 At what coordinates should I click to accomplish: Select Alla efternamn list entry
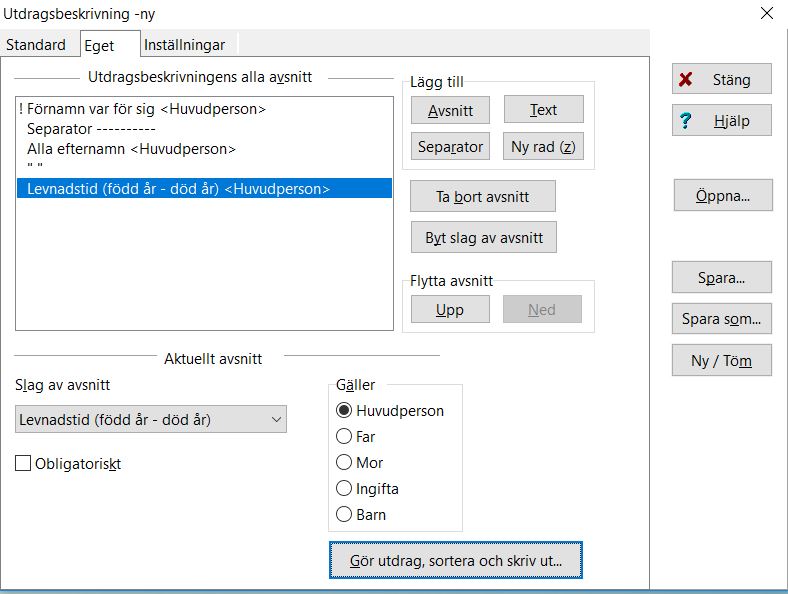(x=131, y=149)
